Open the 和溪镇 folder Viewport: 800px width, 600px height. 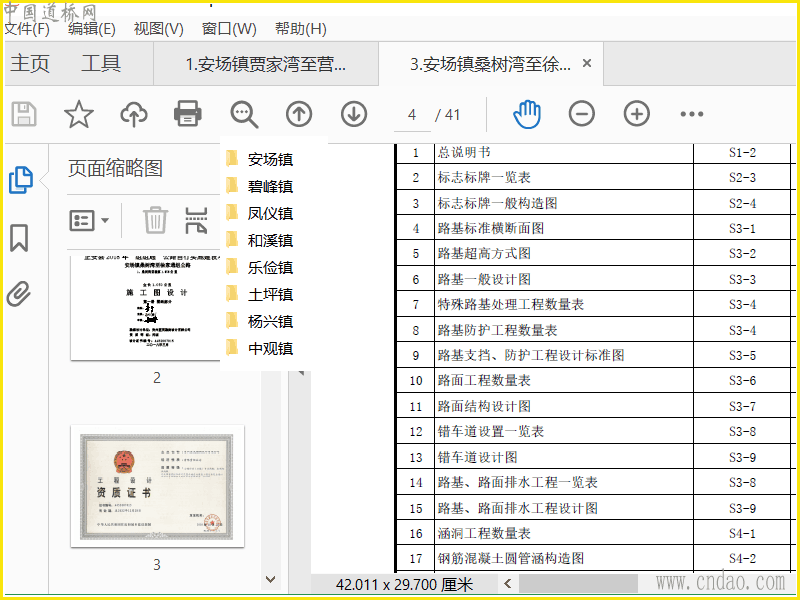point(260,240)
